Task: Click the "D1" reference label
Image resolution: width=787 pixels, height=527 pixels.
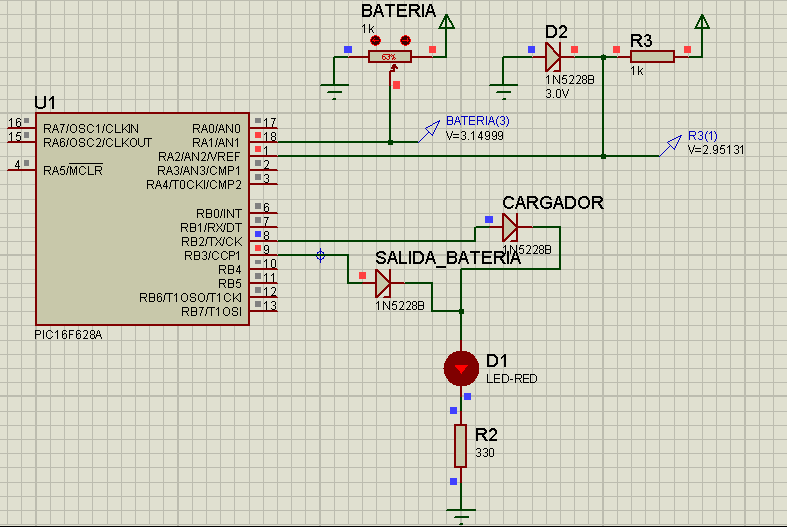Action: pos(496,361)
